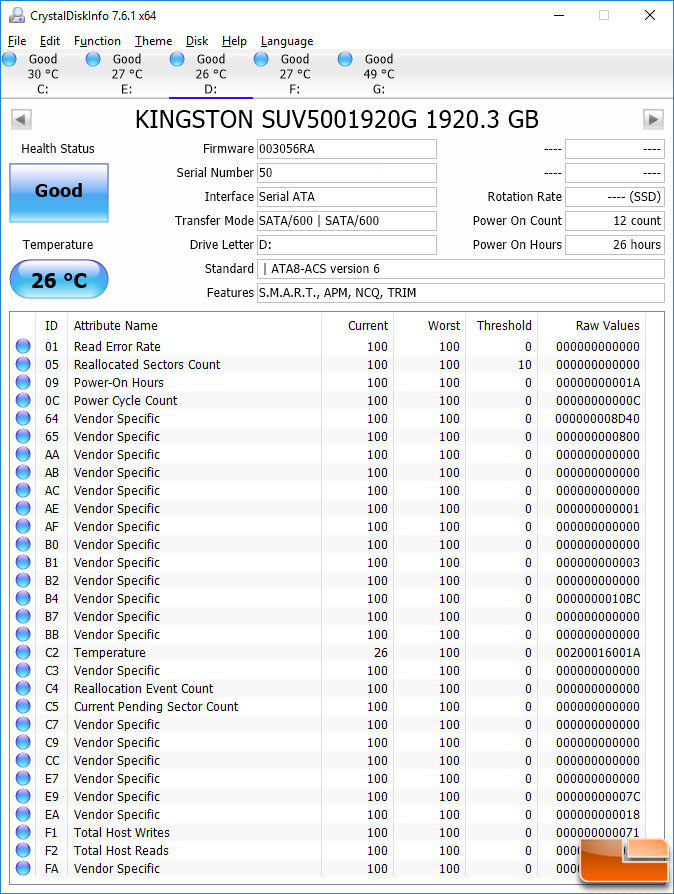Click status icon for Reallocation Event Count
Image resolution: width=674 pixels, height=894 pixels.
[23, 688]
